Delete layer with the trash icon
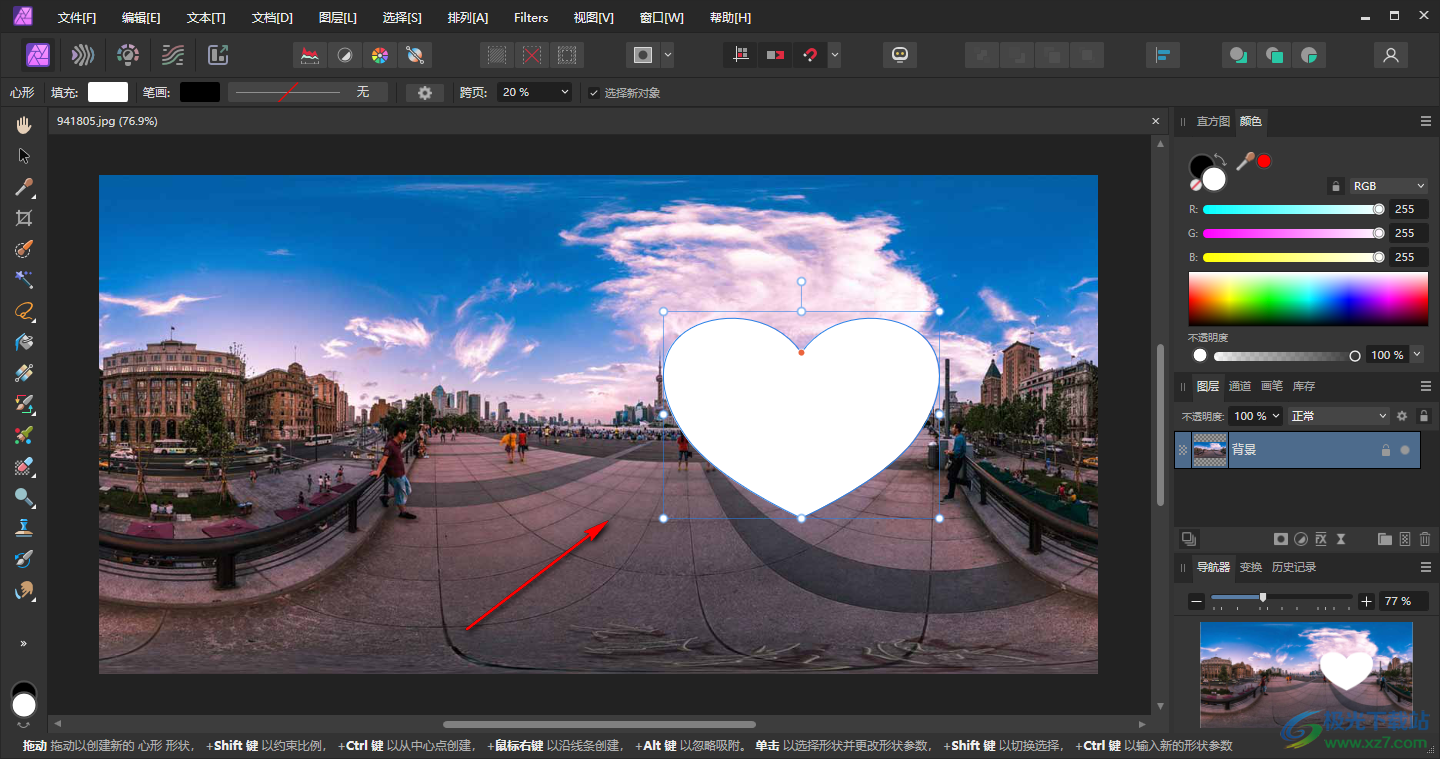Viewport: 1440px width, 759px height. [x=1425, y=539]
